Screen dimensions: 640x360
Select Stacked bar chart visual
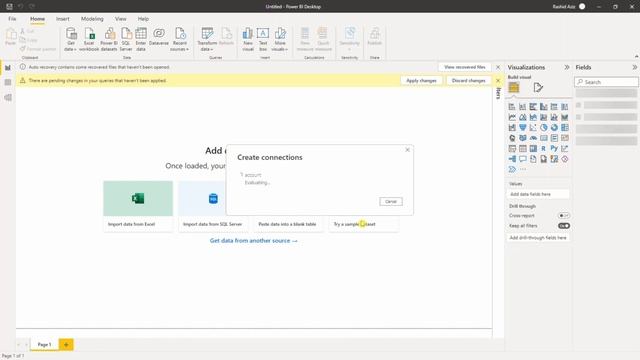(x=512, y=107)
